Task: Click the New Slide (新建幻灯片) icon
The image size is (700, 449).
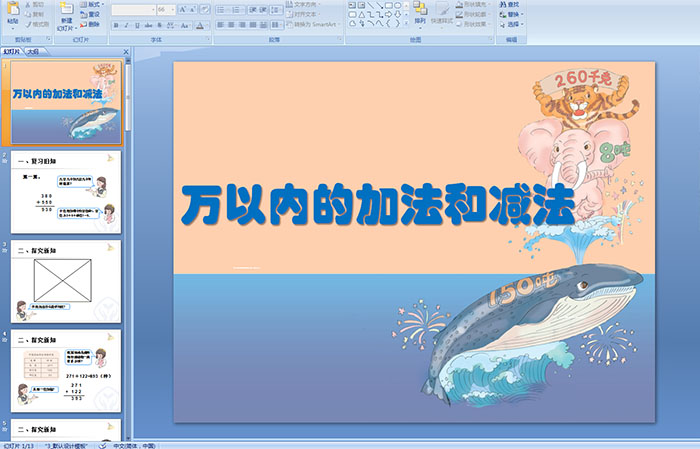Action: pyautogui.click(x=67, y=9)
